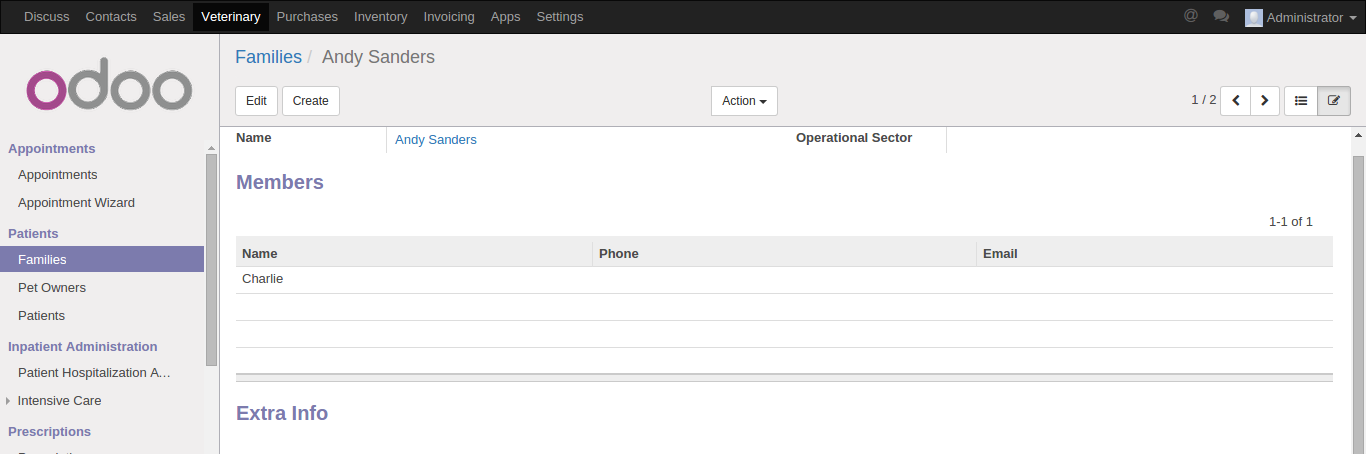Click the Administrator avatar image

coord(1253,17)
